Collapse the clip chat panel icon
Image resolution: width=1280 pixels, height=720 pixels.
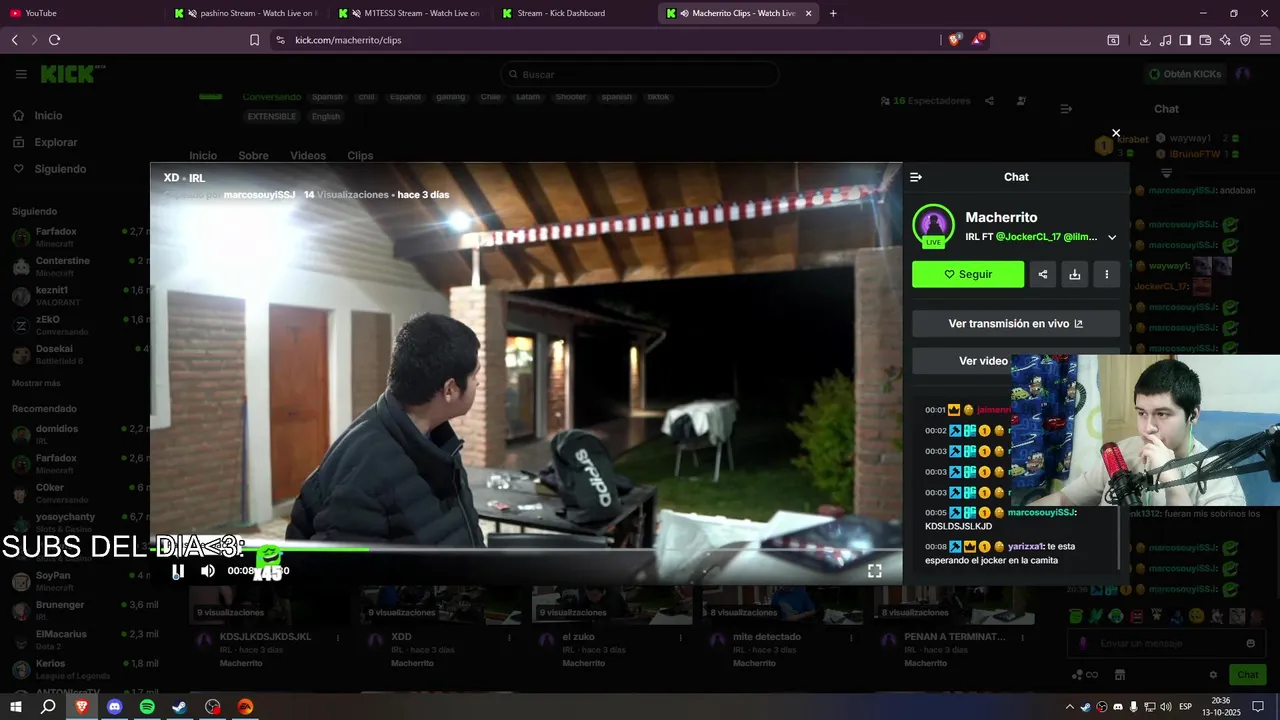[x=916, y=177]
